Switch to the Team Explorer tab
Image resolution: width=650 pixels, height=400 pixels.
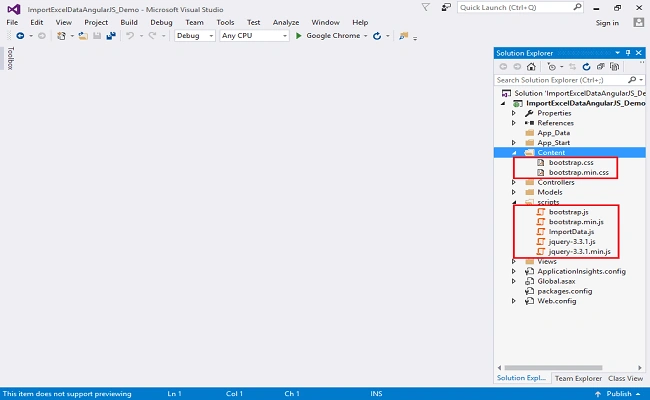578,378
